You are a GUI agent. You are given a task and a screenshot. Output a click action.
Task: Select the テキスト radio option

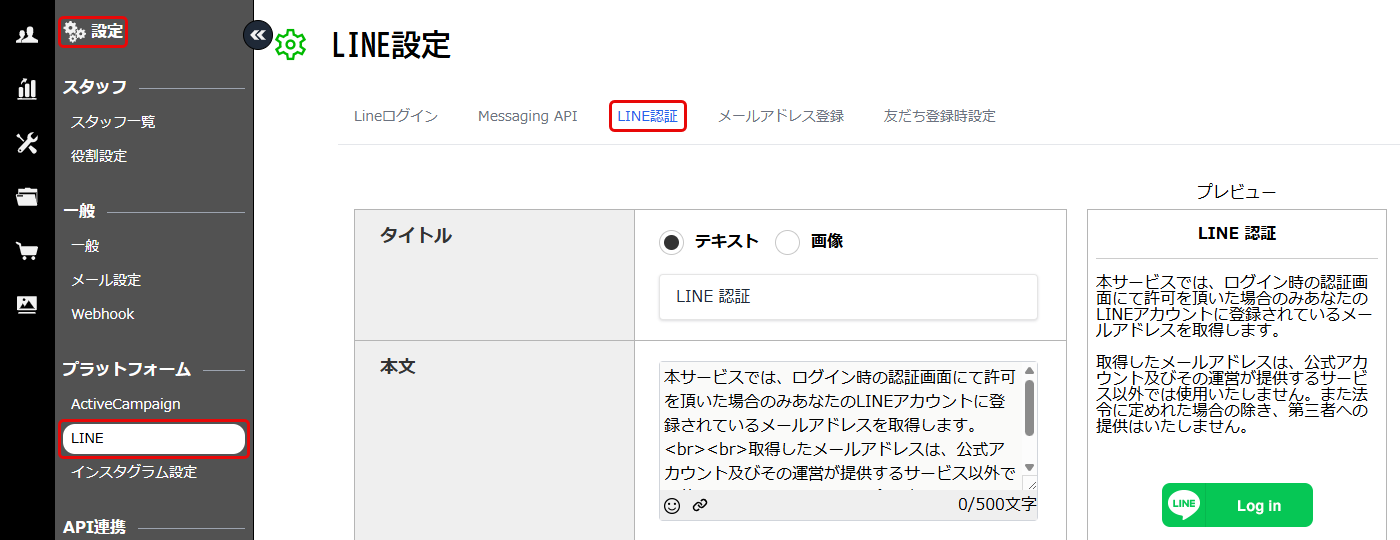[x=672, y=241]
